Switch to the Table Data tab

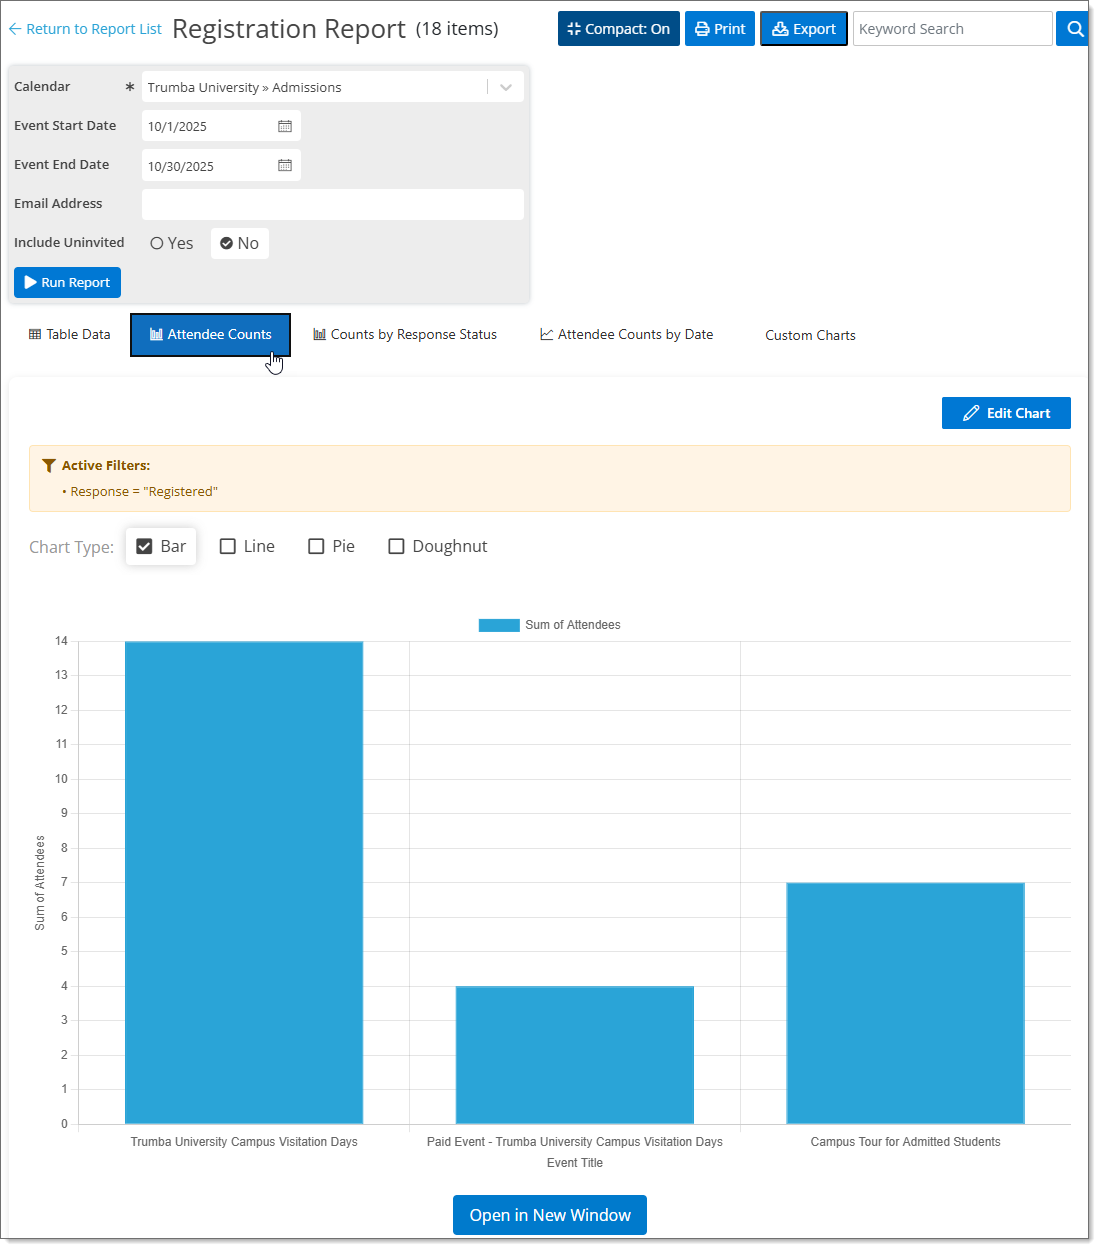pos(69,335)
